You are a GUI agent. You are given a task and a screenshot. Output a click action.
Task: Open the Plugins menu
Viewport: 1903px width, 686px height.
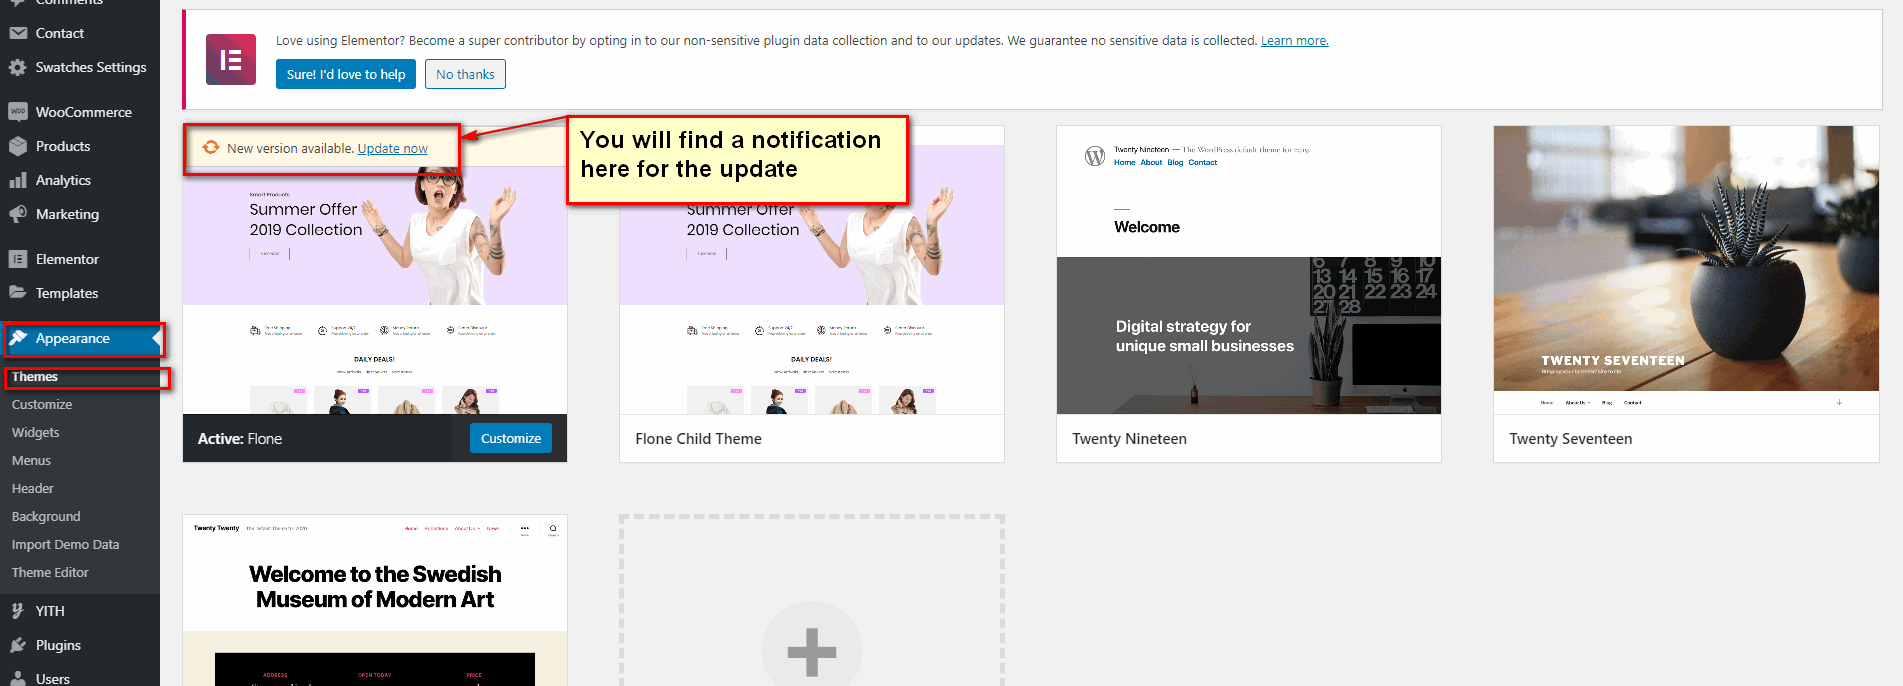(58, 645)
